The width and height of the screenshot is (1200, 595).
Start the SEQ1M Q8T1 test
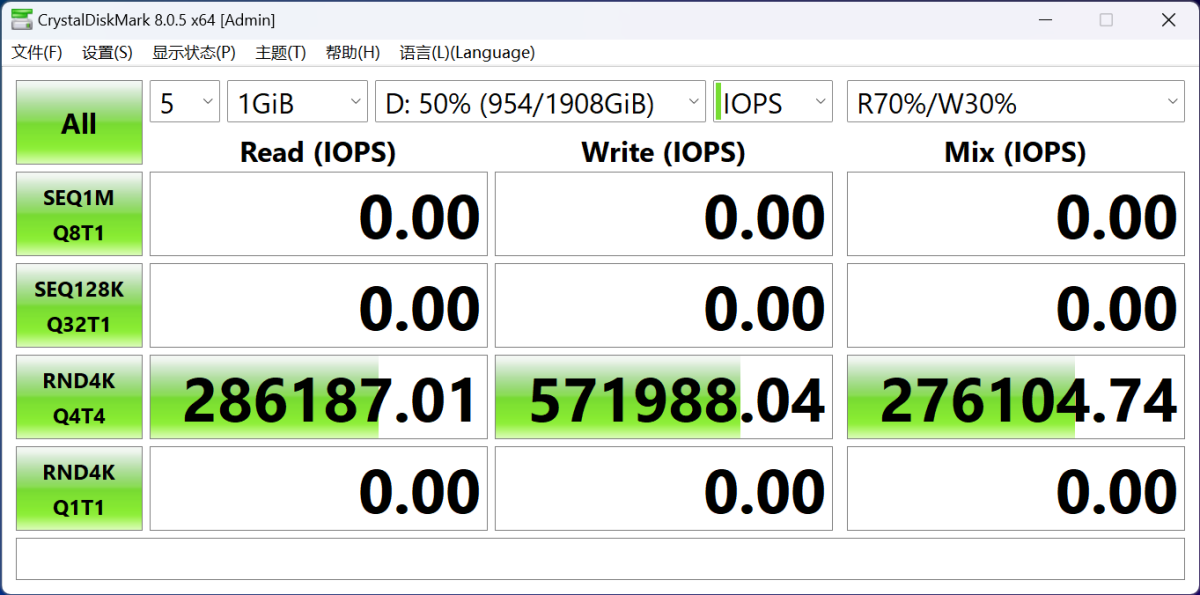pyautogui.click(x=79, y=215)
